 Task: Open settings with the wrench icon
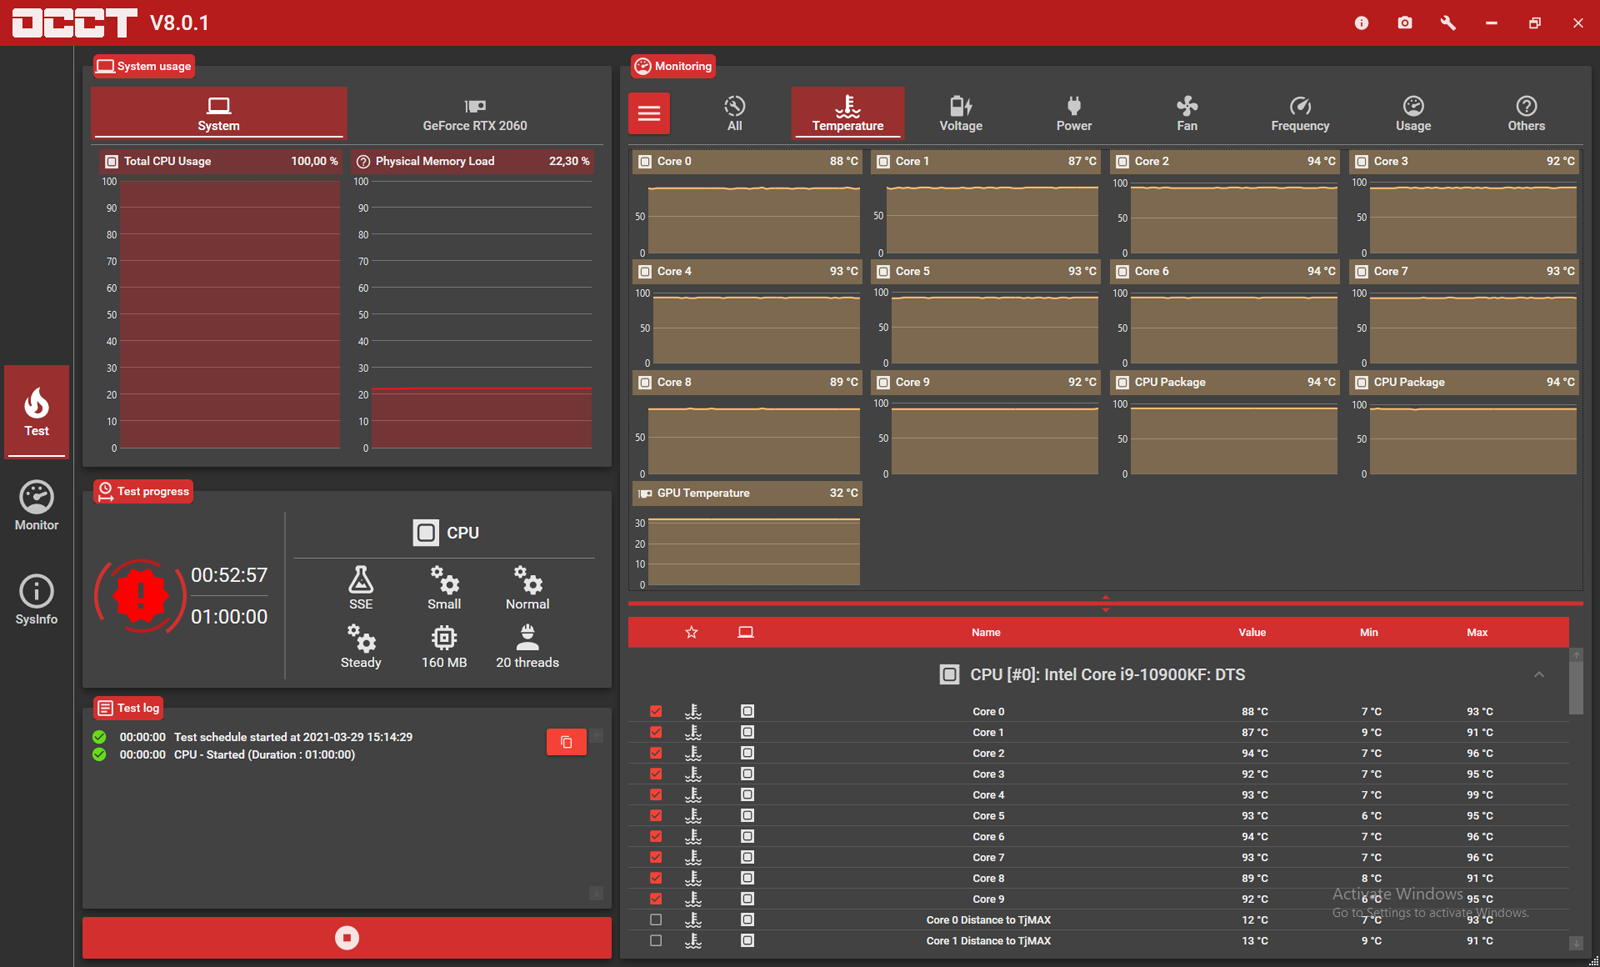pos(1448,23)
